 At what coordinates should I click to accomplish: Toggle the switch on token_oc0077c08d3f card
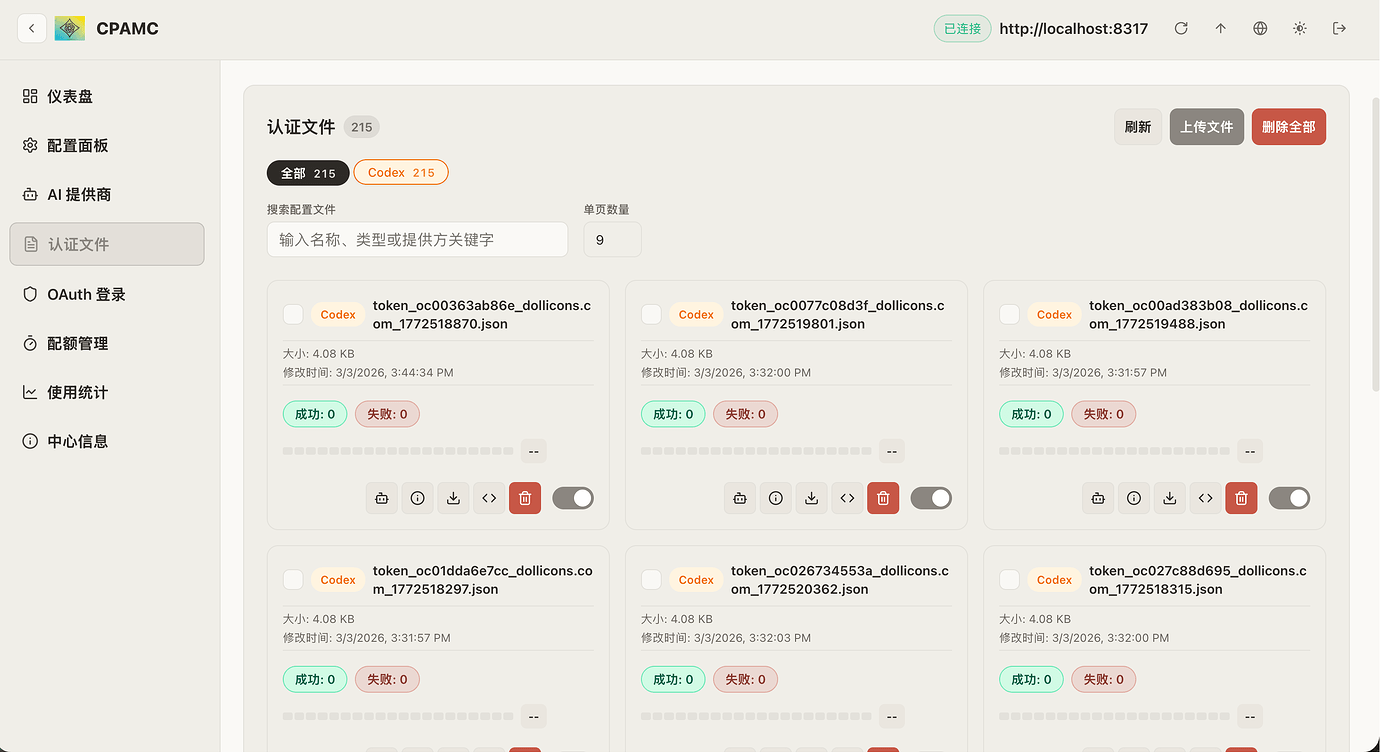(x=931, y=498)
